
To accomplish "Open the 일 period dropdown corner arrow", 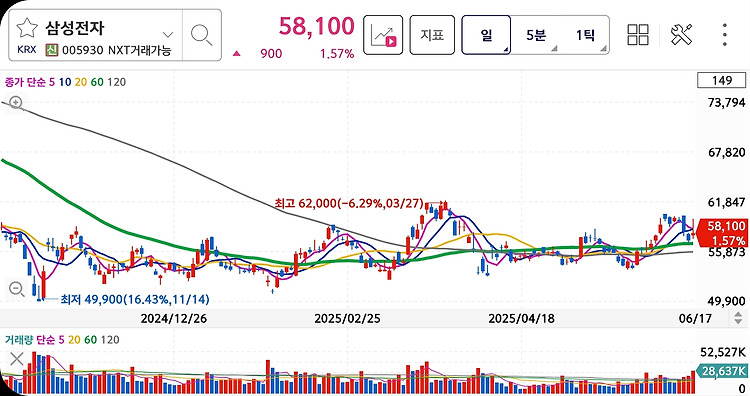I will click(506, 49).
